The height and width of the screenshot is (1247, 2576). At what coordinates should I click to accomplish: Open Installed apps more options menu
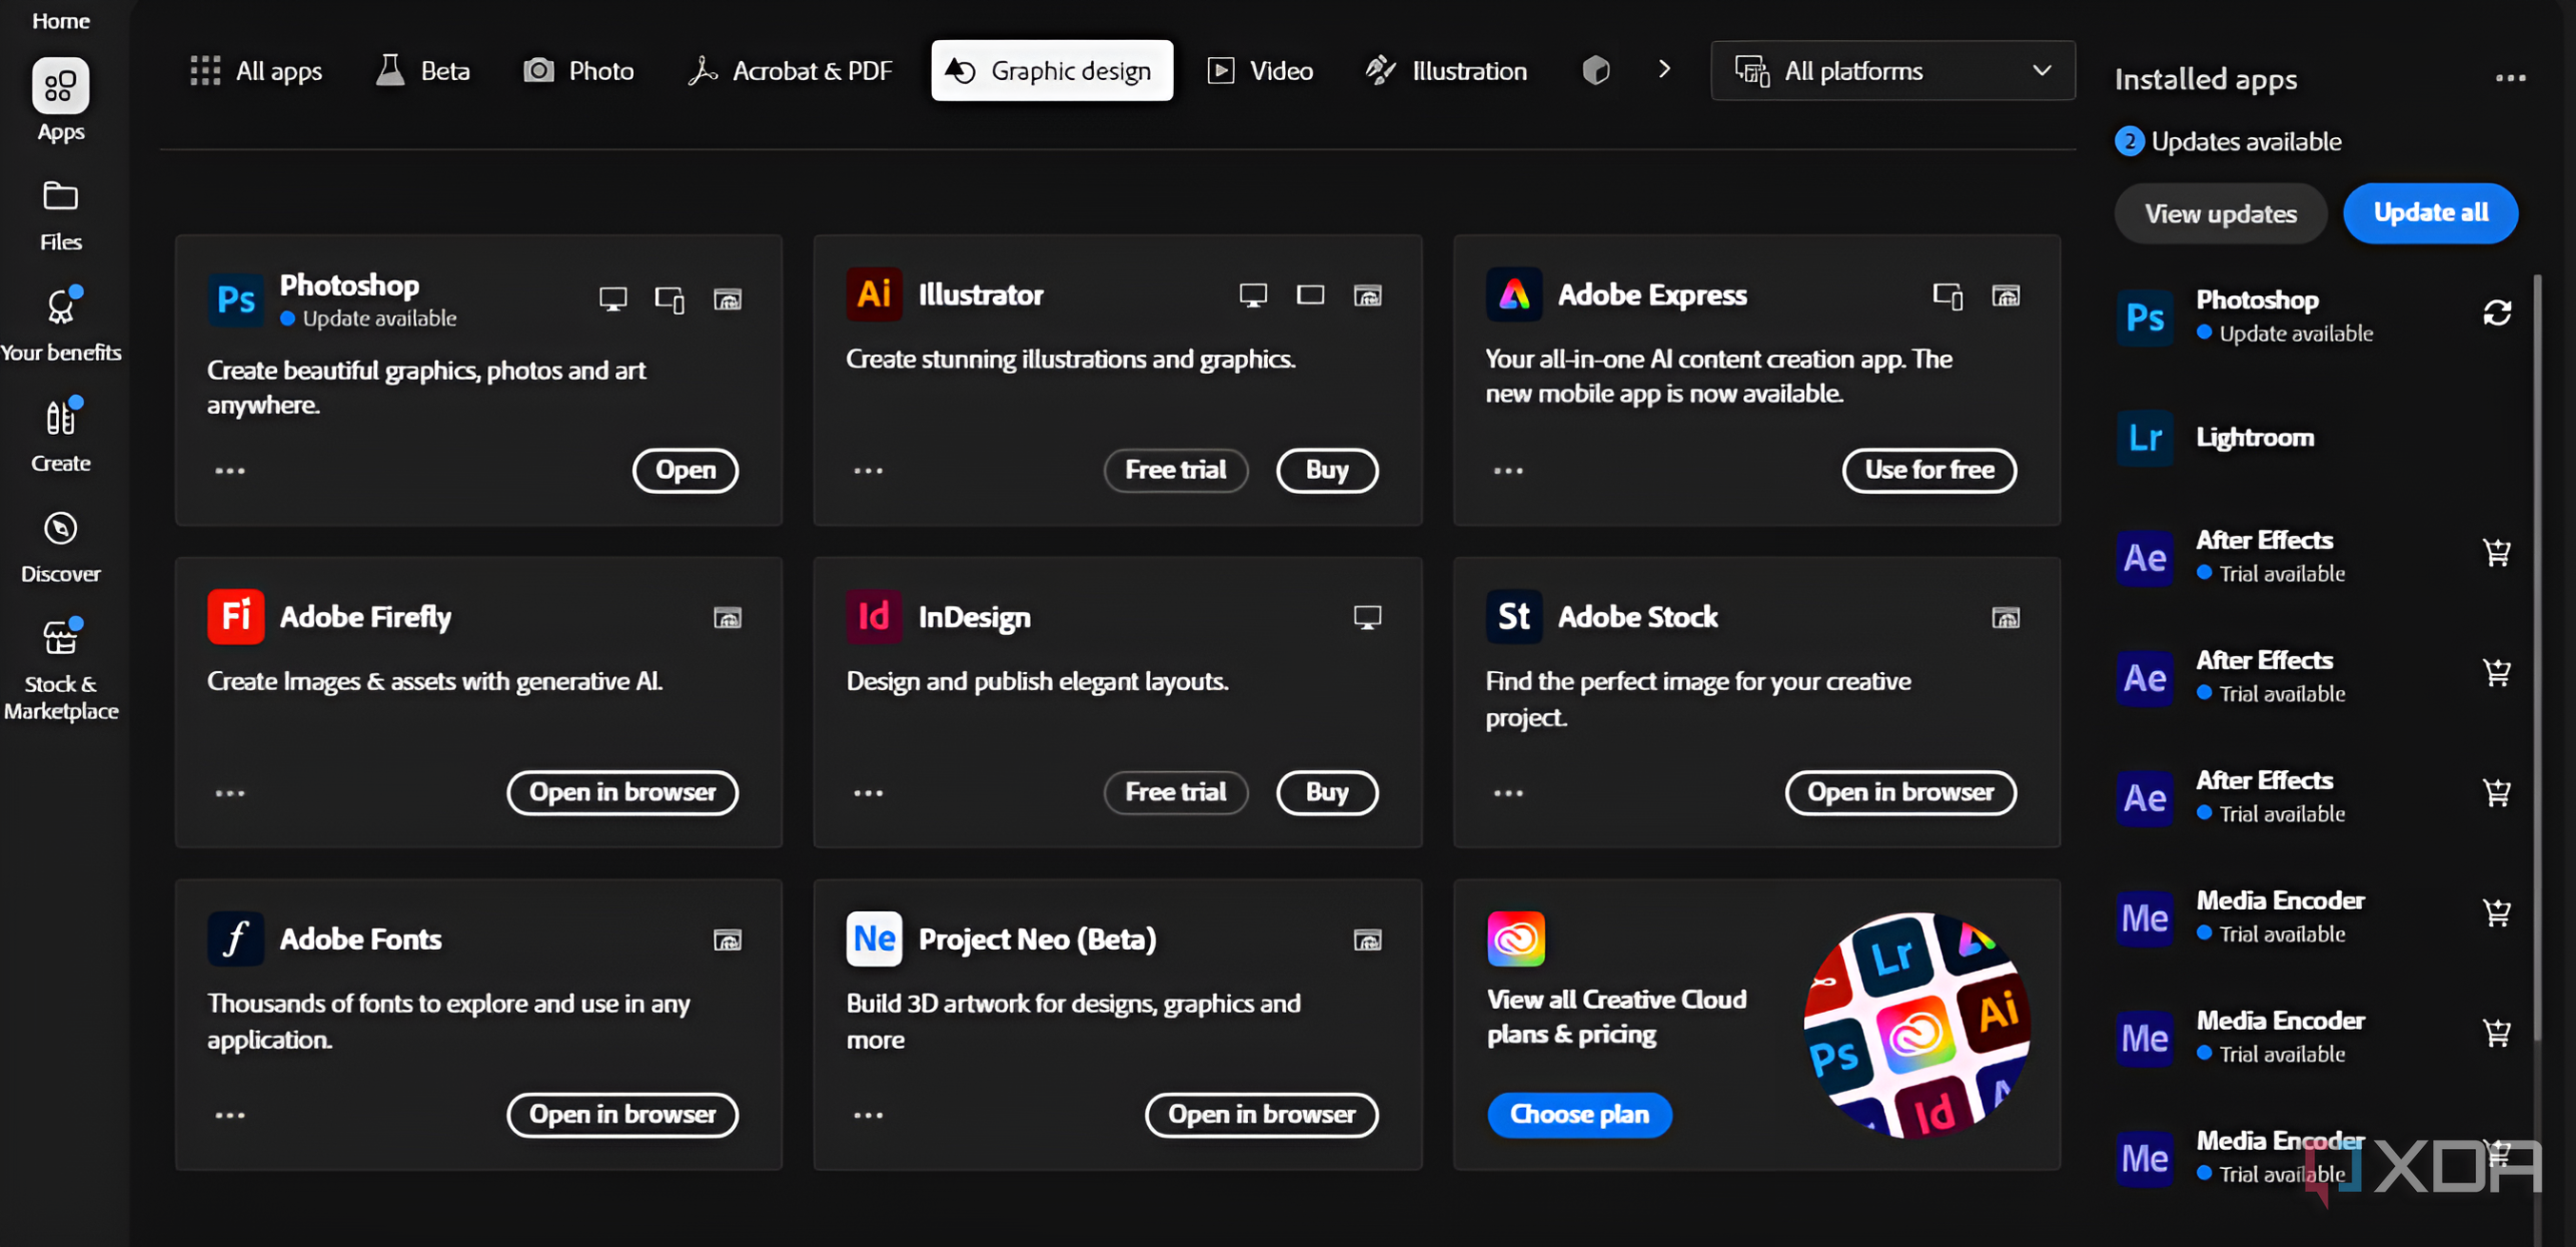point(2509,78)
